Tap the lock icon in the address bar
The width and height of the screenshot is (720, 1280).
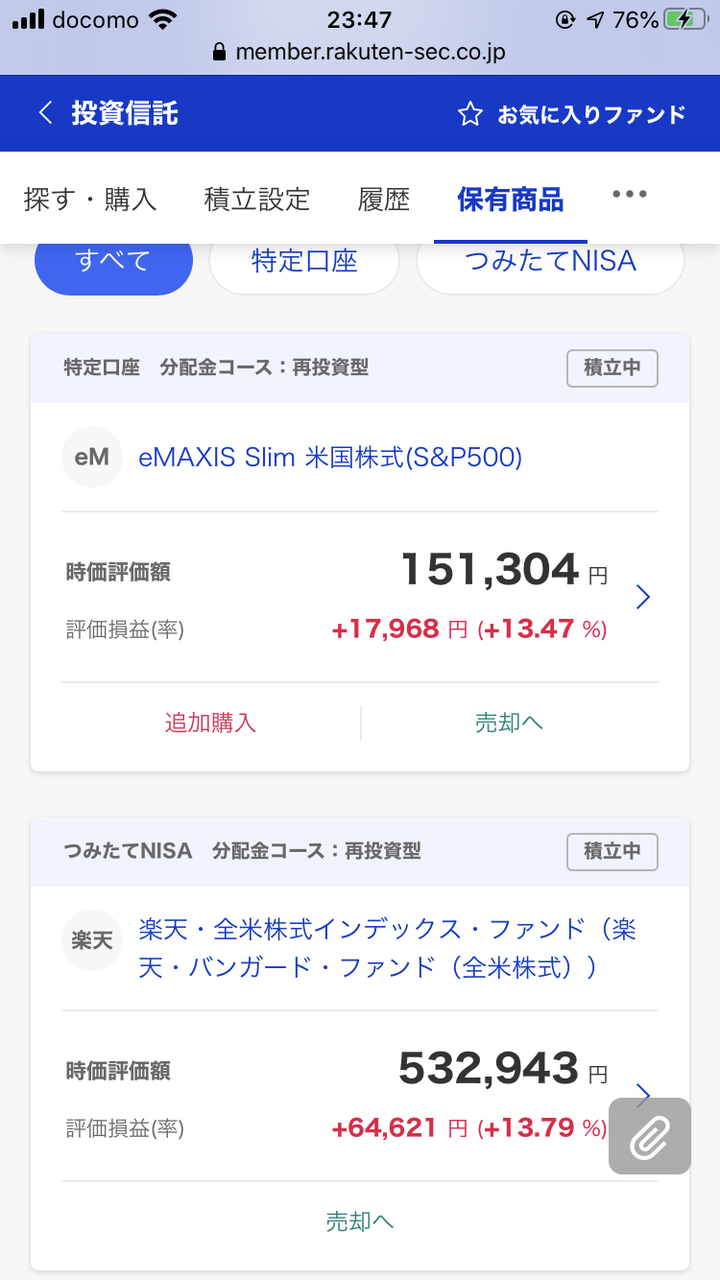pos(220,52)
